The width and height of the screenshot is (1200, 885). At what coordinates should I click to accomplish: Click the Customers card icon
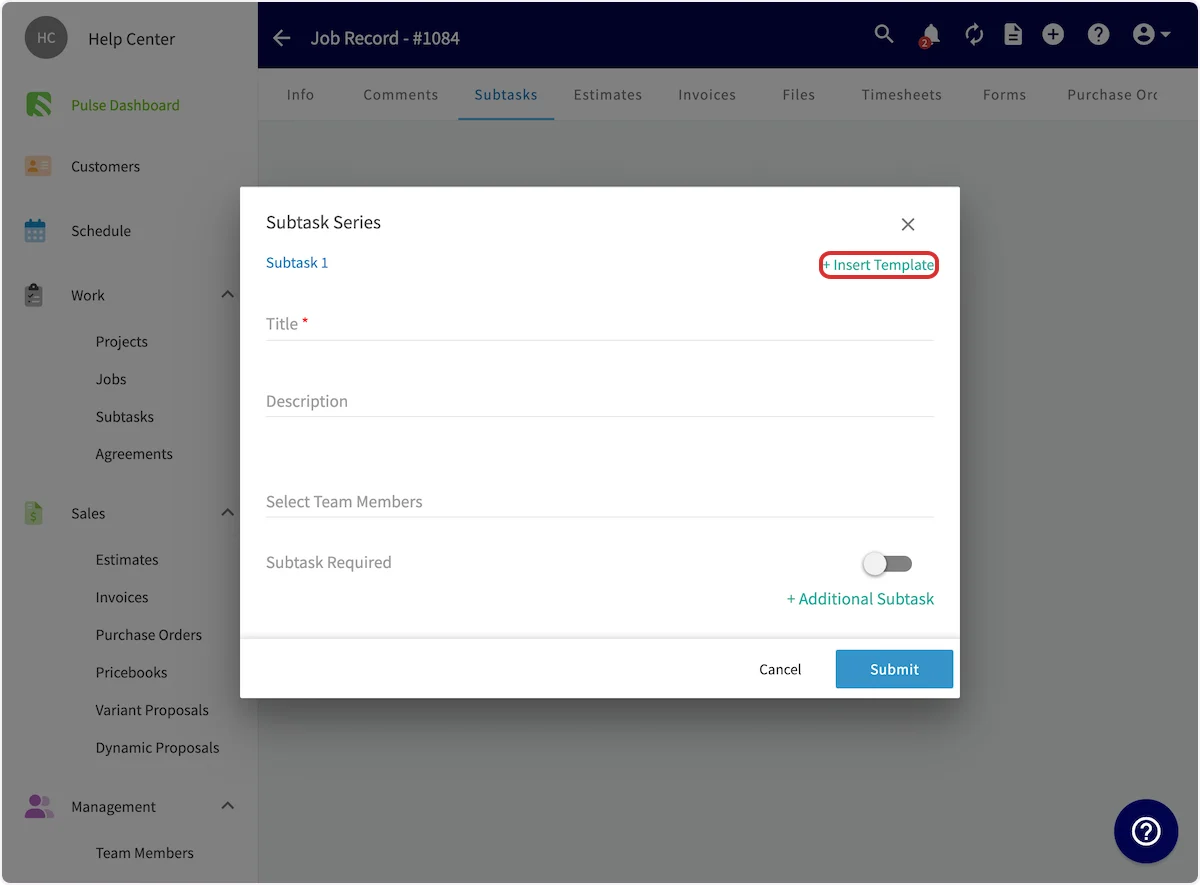(37, 166)
